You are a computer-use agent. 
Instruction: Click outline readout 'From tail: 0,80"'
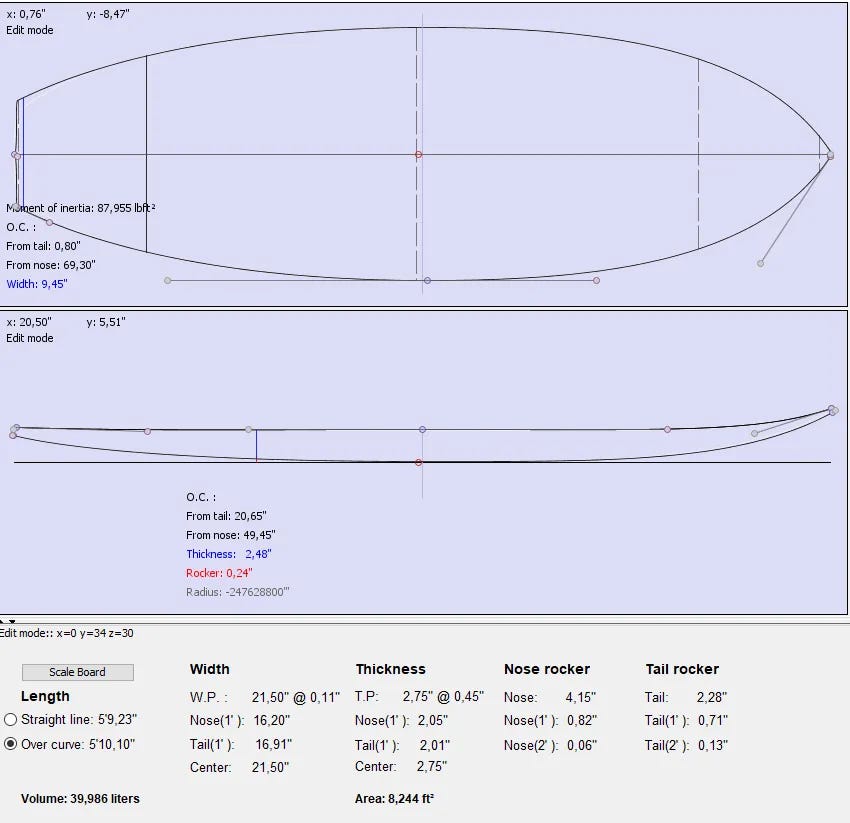tap(43, 246)
